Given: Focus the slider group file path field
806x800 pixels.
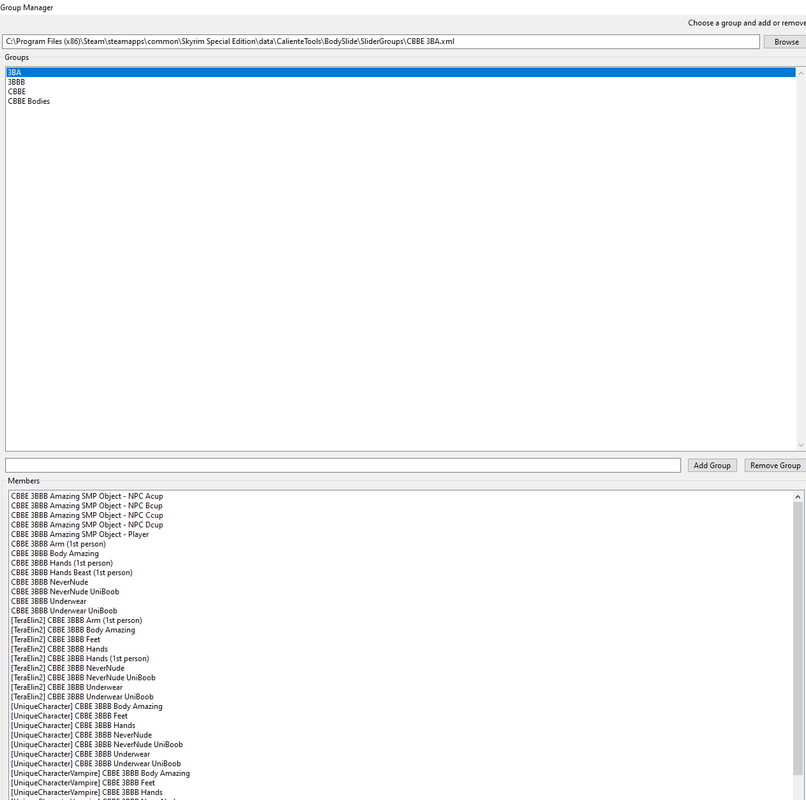Looking at the screenshot, I should click(381, 42).
